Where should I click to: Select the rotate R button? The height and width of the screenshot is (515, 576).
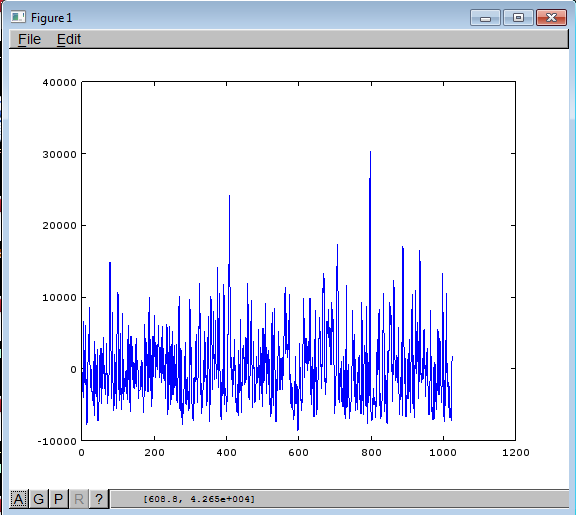pos(79,499)
